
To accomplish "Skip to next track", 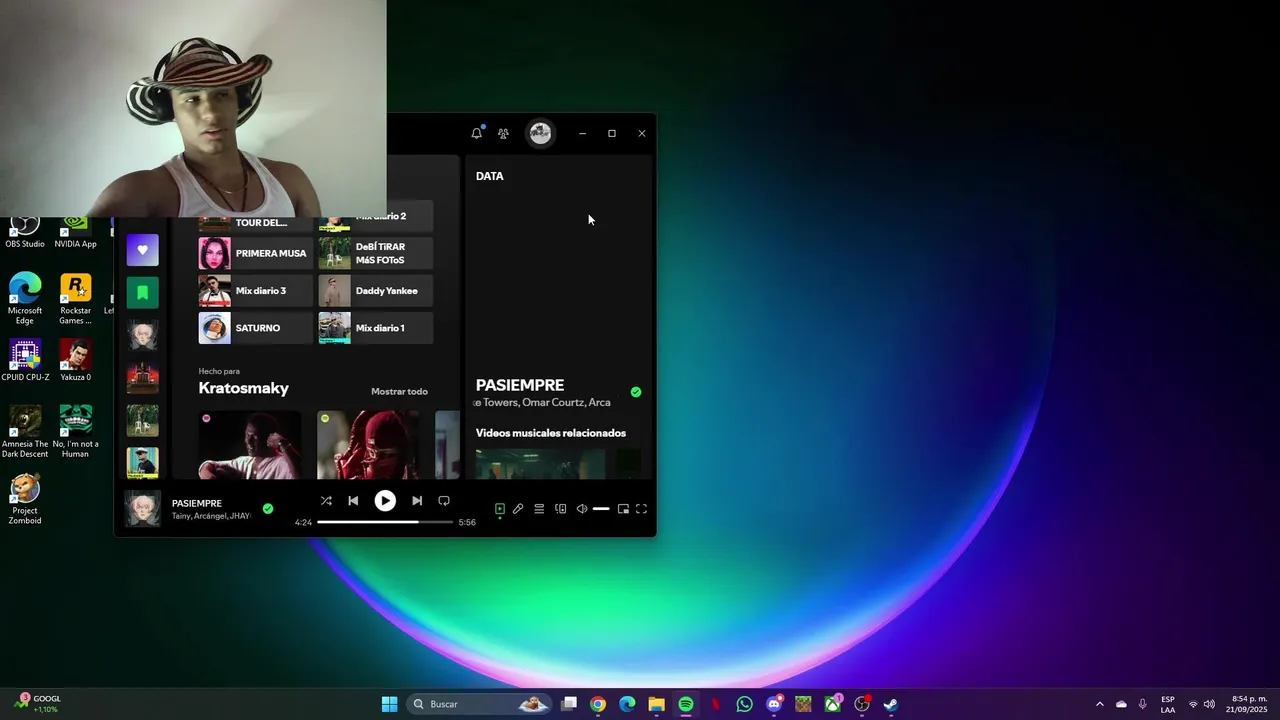I will pyautogui.click(x=417, y=501).
